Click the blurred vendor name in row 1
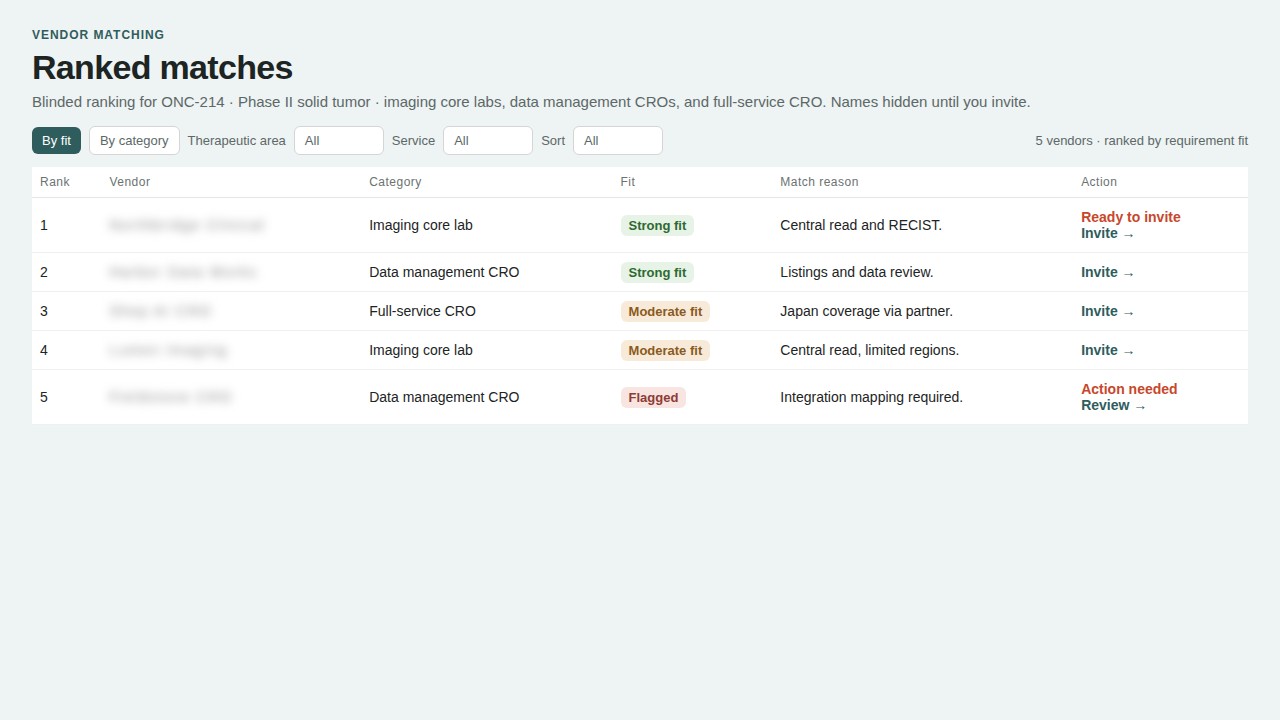1280x720 pixels. tap(187, 225)
